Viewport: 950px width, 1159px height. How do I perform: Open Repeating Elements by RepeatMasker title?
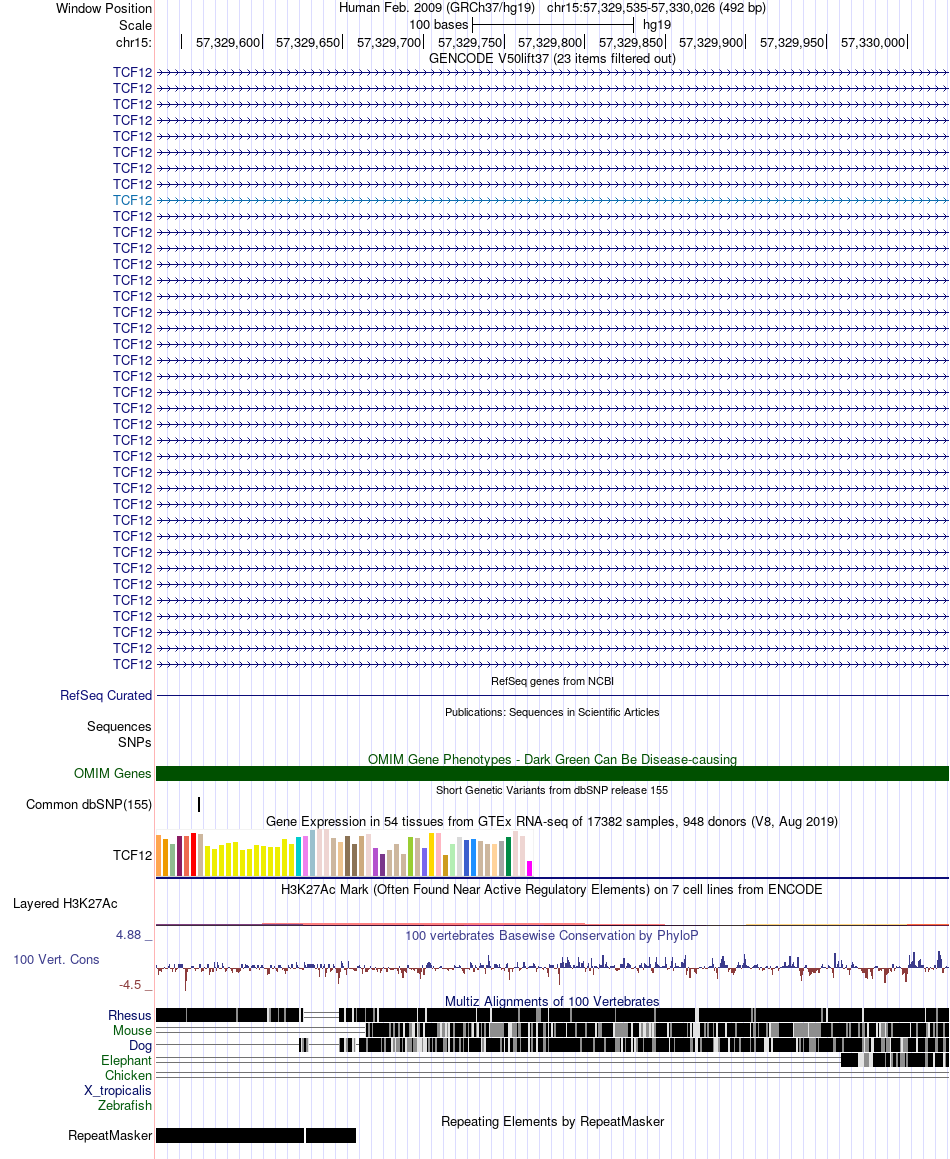click(552, 1121)
